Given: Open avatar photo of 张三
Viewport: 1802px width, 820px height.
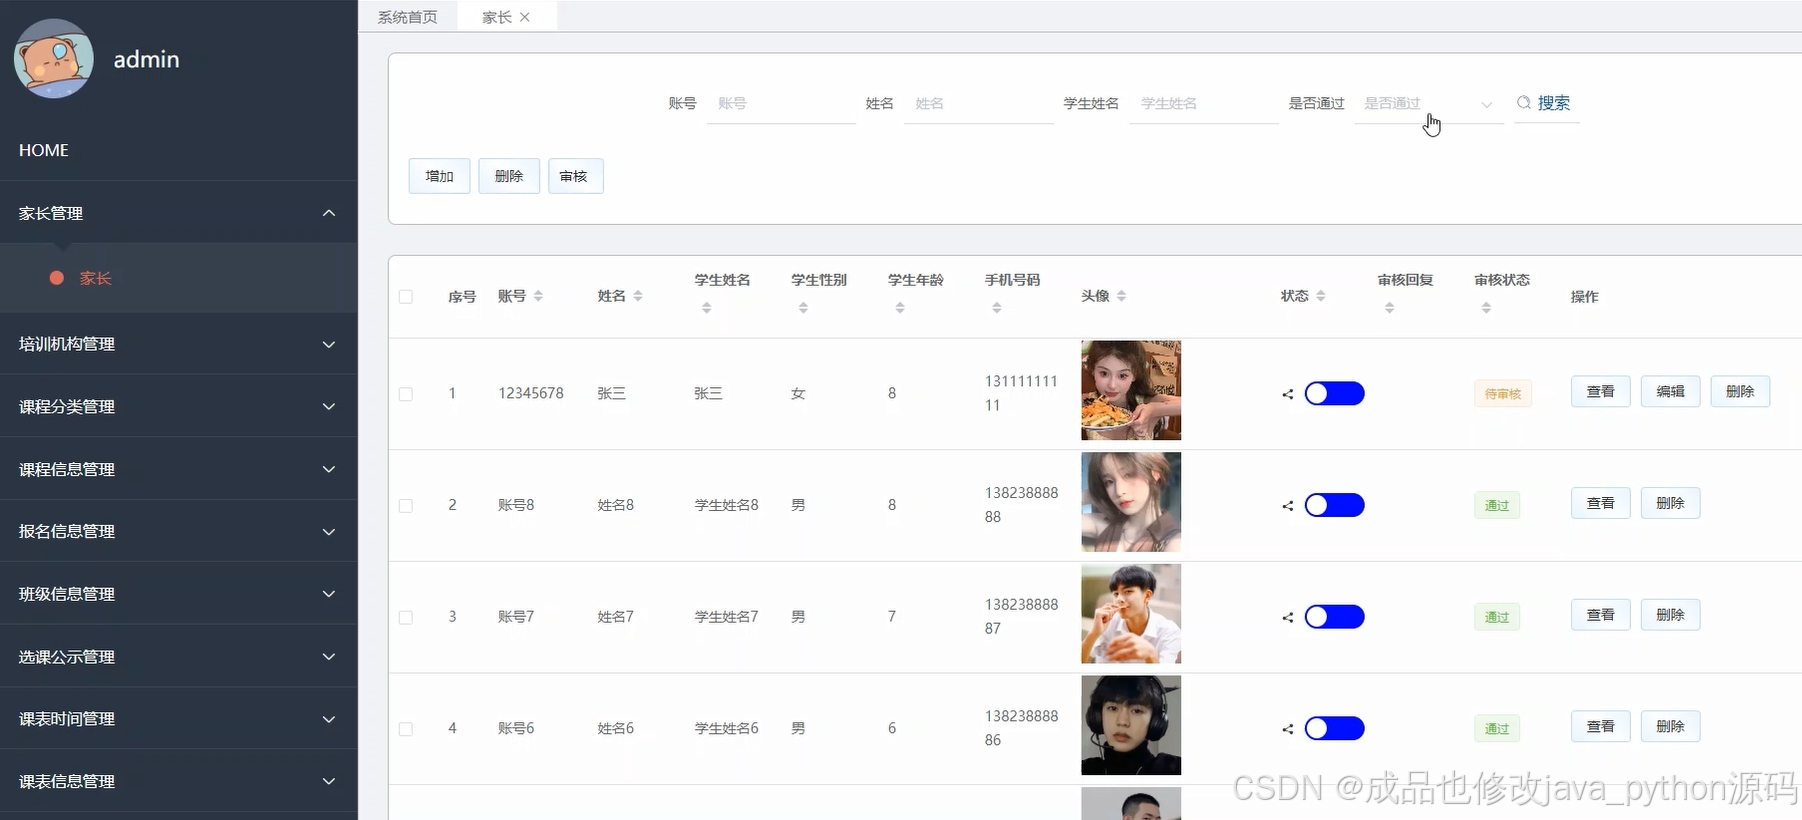Looking at the screenshot, I should pyautogui.click(x=1131, y=390).
